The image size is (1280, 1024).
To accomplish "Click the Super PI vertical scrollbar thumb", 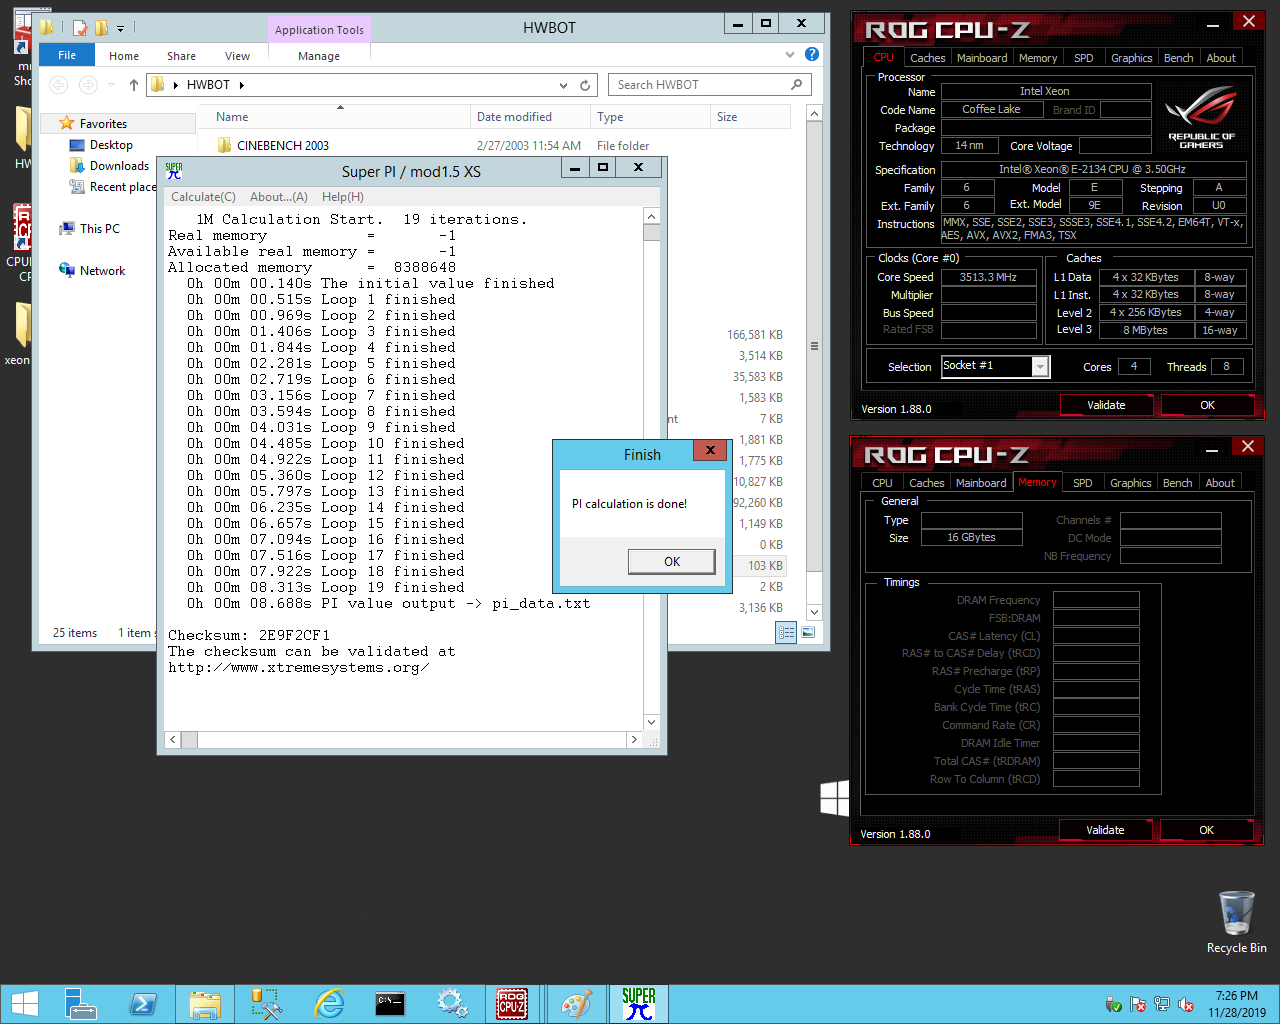I will [652, 233].
